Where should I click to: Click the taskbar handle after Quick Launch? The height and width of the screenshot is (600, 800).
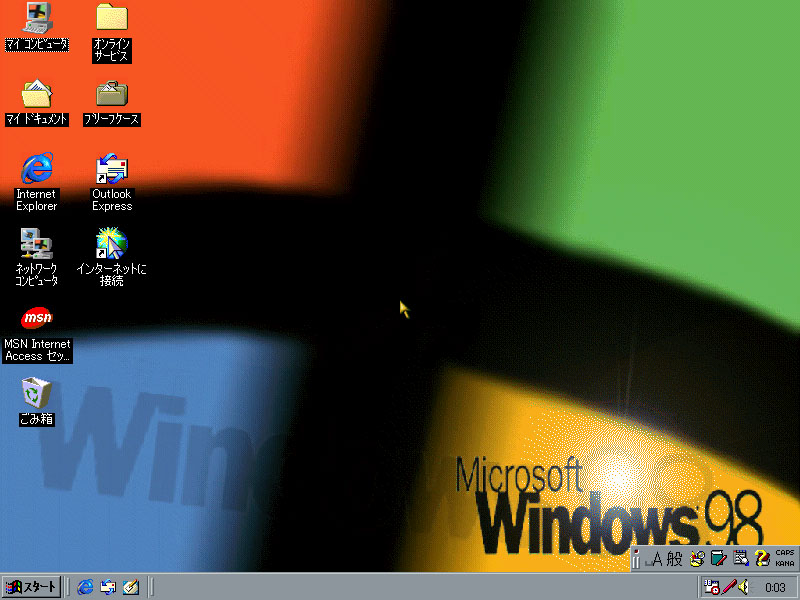(x=152, y=587)
